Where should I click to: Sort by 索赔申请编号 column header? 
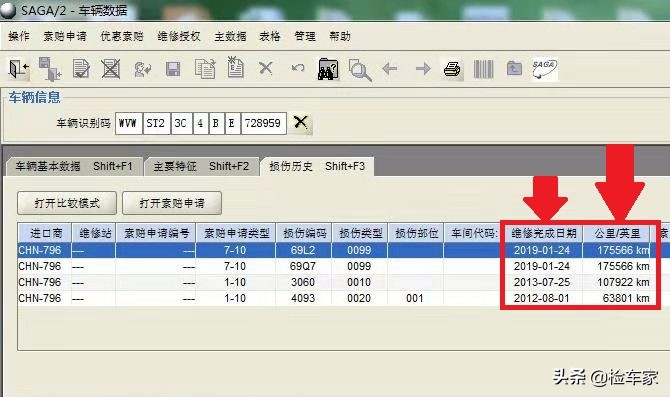[x=156, y=233]
